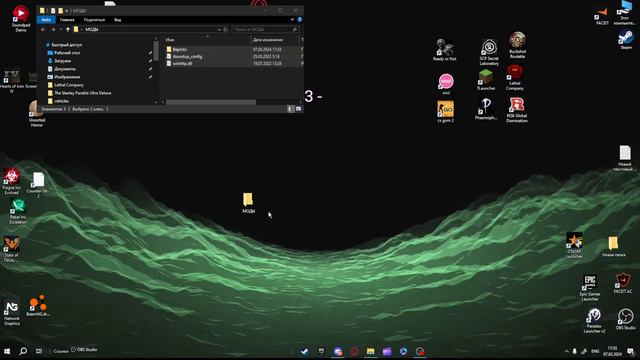The height and width of the screenshot is (360, 640).
Task: Open Counter-Strike 2 document icon
Action: (38, 185)
